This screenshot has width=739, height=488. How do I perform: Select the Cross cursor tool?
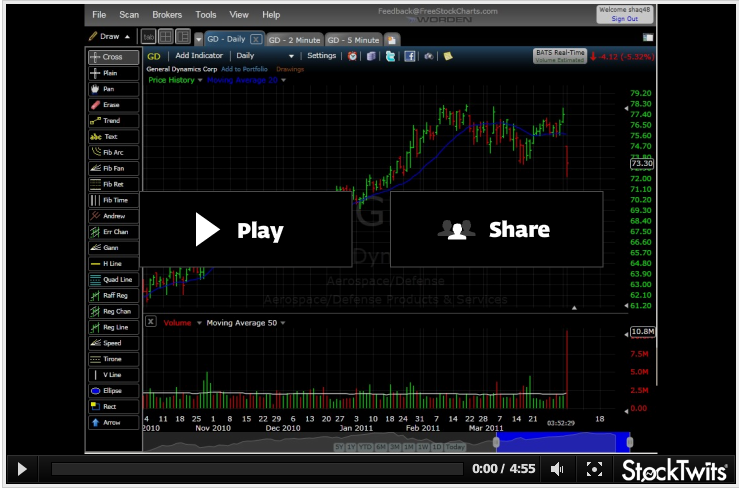(113, 57)
